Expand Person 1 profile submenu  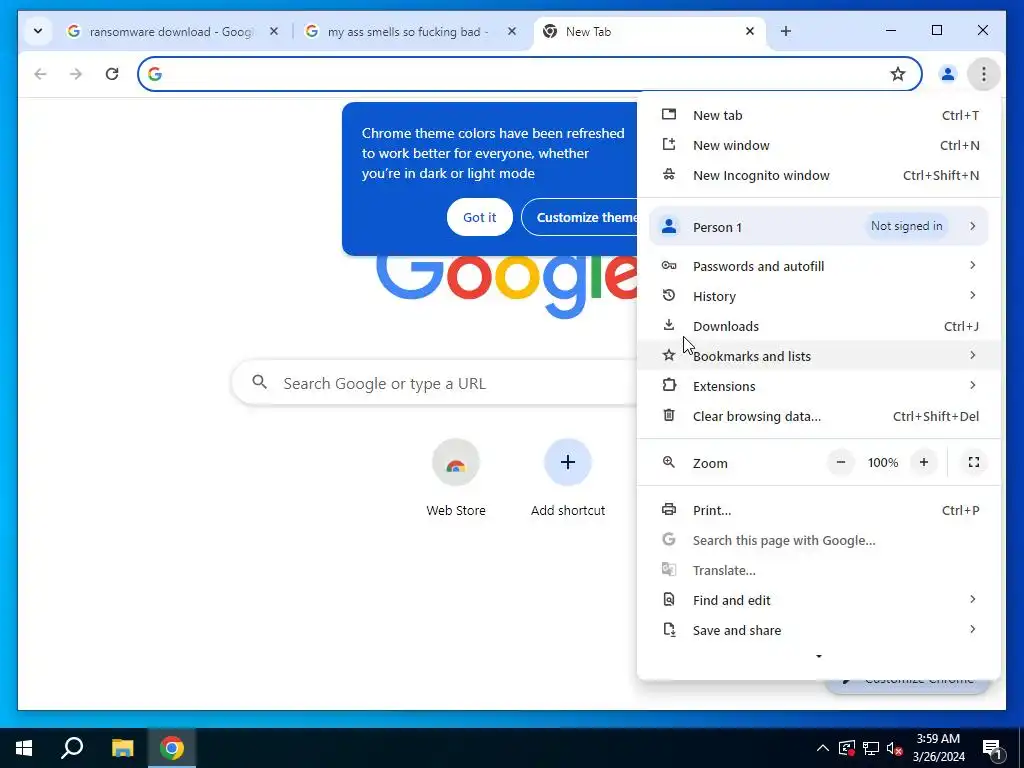tap(819, 227)
